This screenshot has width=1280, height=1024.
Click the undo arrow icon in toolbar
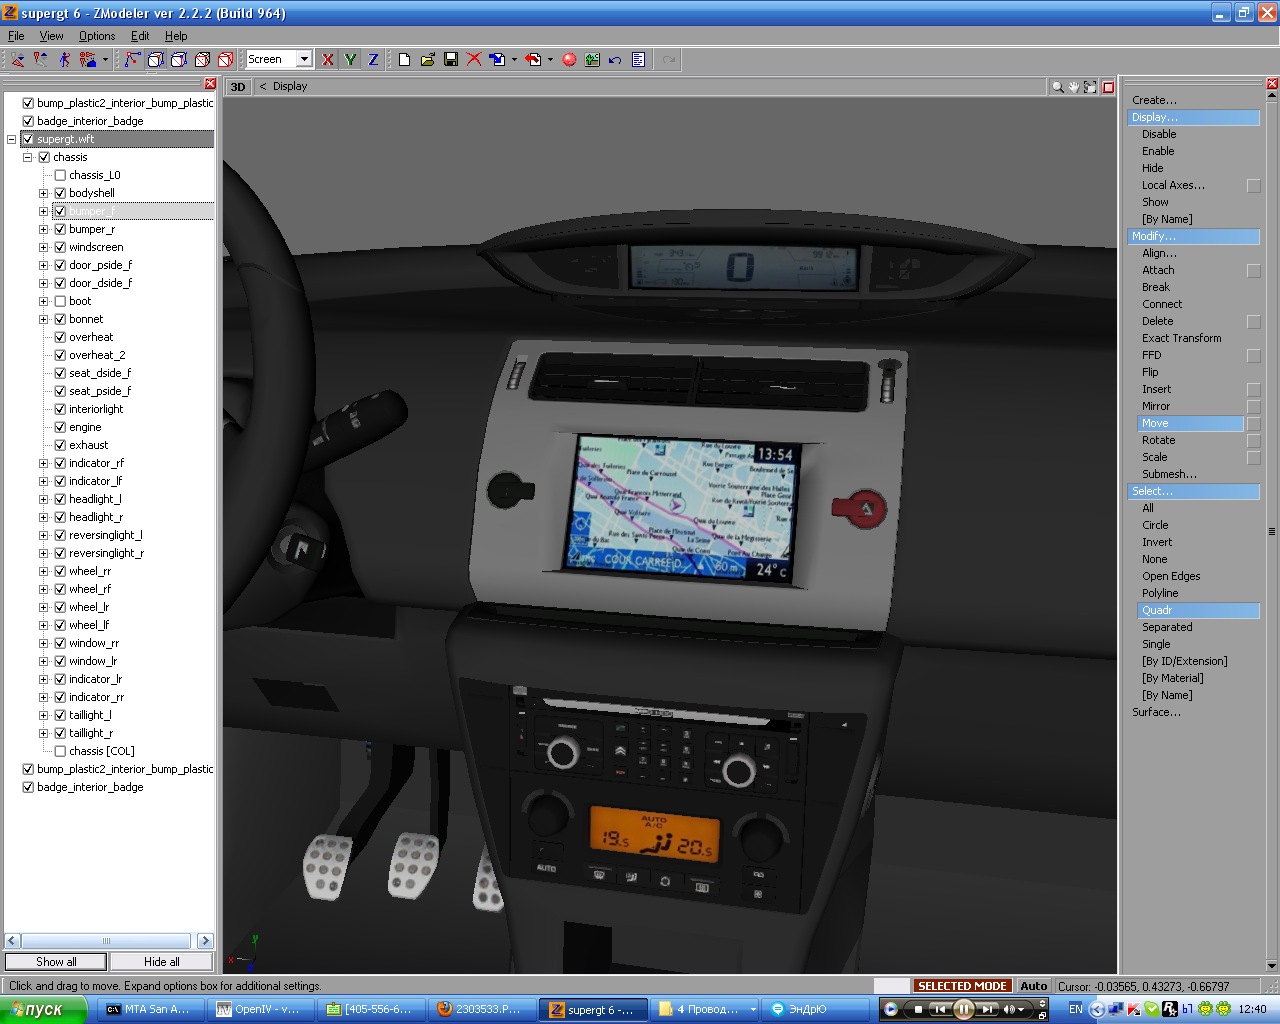click(615, 60)
